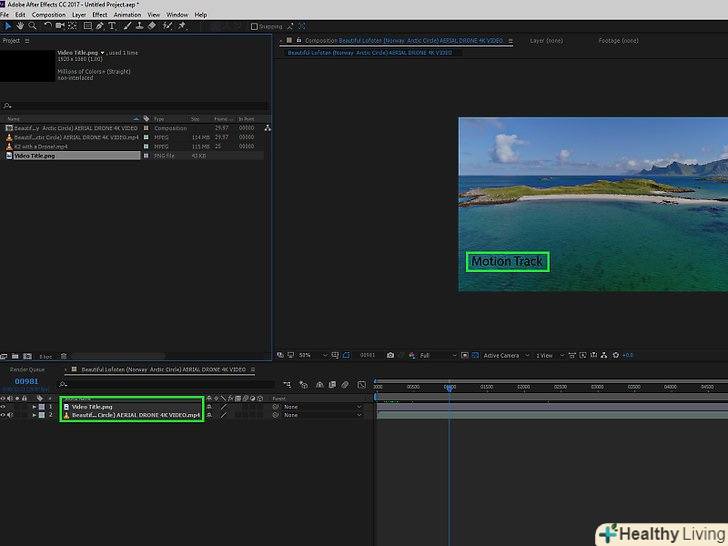Toggle visibility of the AERIAL DRONE video layer
Viewport: 728px width, 546px height.
3,415
